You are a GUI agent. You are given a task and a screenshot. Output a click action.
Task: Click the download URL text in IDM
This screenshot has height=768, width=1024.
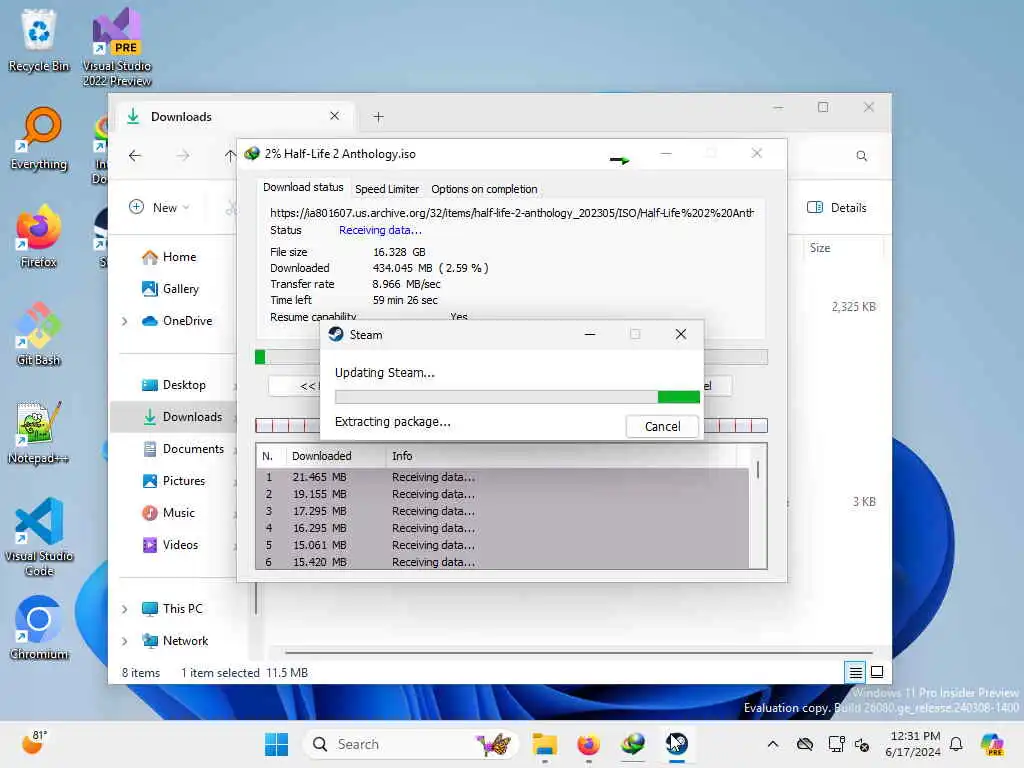coord(512,213)
